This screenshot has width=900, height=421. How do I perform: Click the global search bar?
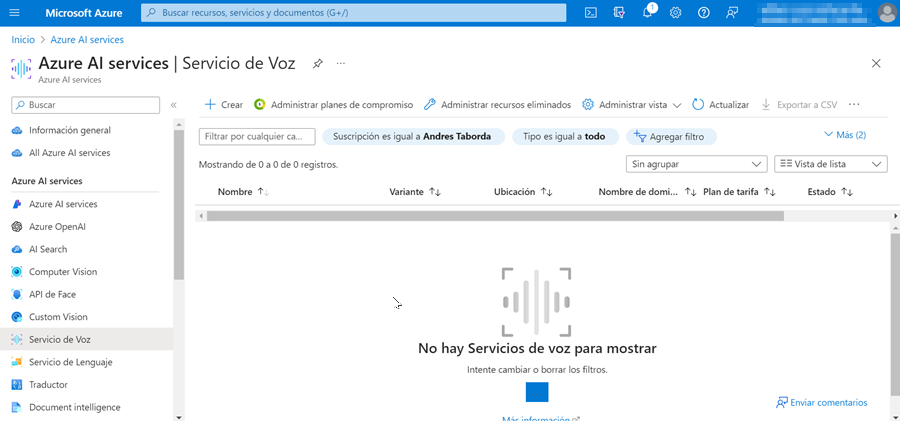pyautogui.click(x=354, y=13)
